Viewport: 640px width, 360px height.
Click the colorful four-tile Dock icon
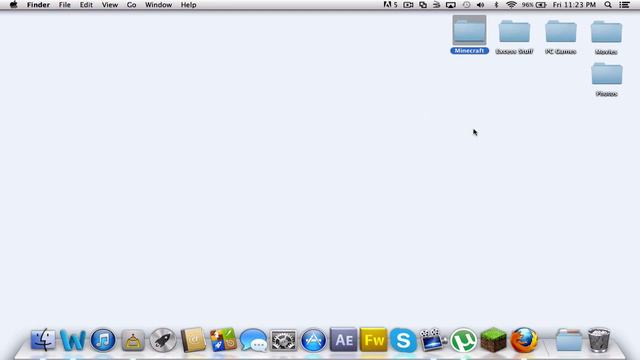pyautogui.click(x=223, y=340)
